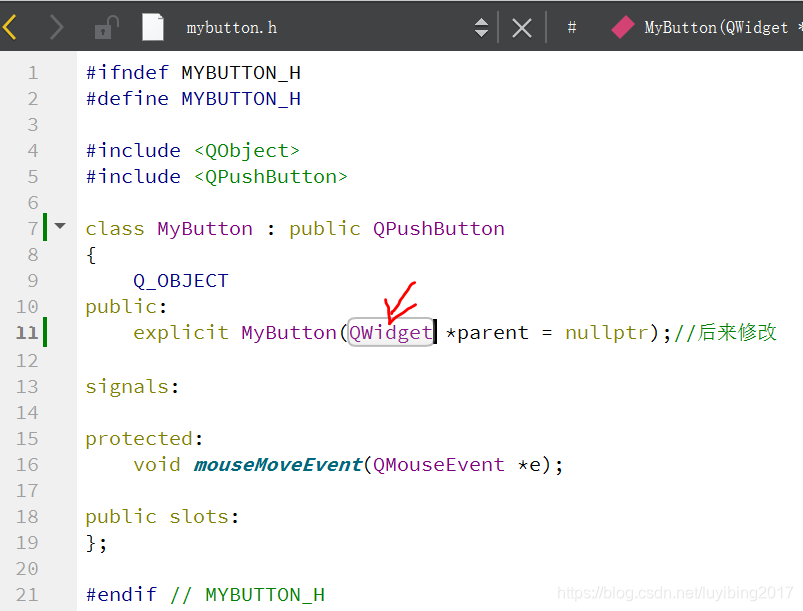Click the pink diamond symbol icon
This screenshot has width=803, height=611.
pyautogui.click(x=623, y=27)
